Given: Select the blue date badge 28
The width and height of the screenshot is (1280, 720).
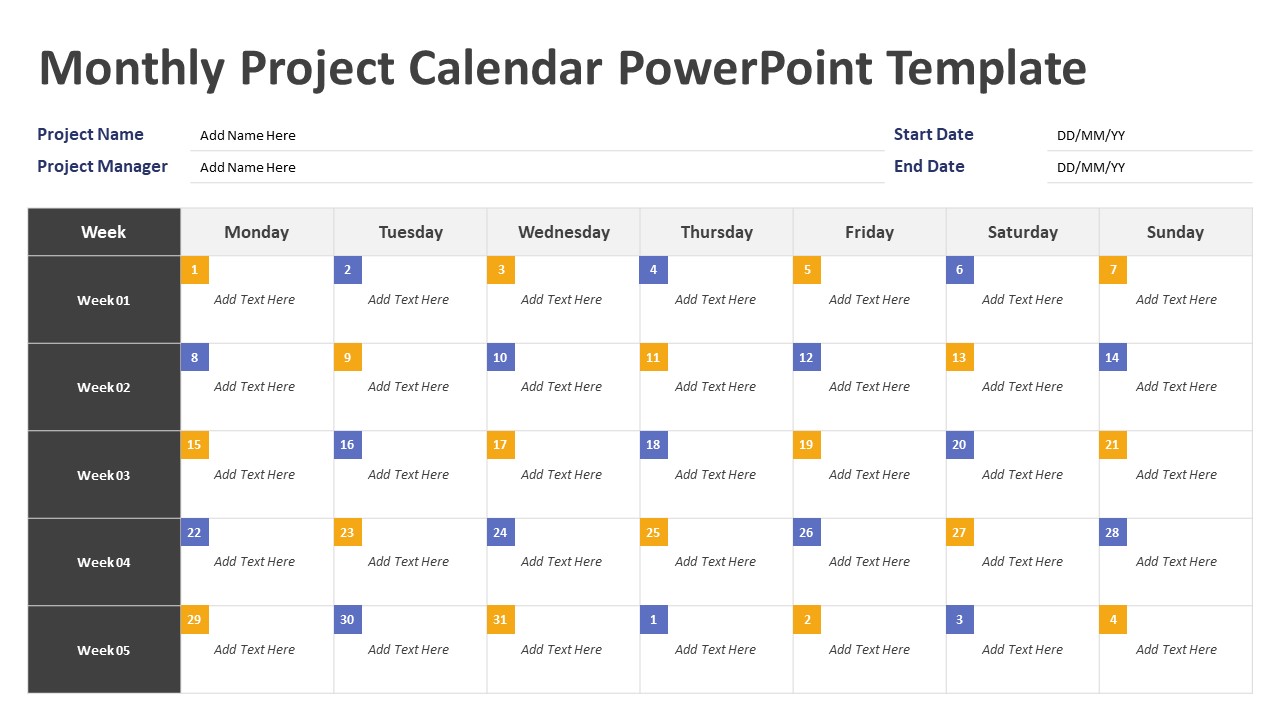Looking at the screenshot, I should (1112, 533).
